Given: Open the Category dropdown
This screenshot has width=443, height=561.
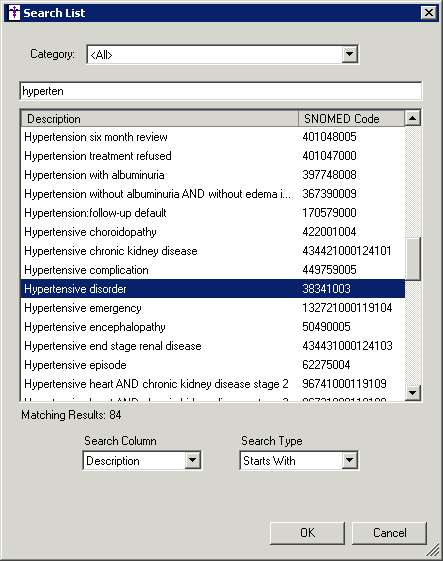Looking at the screenshot, I should tap(349, 54).
